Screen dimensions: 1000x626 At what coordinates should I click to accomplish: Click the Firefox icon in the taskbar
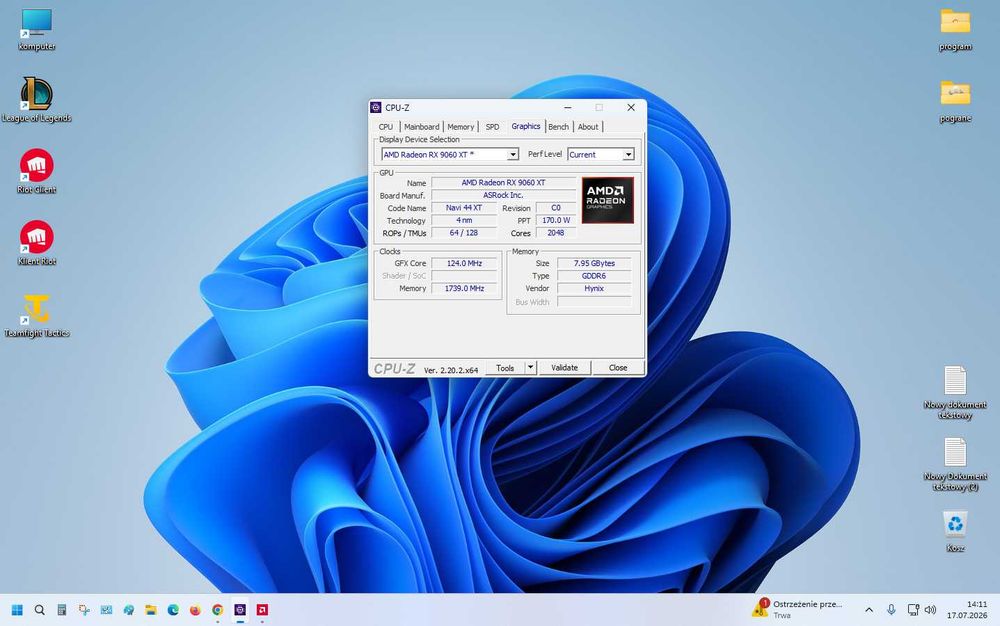(x=195, y=610)
